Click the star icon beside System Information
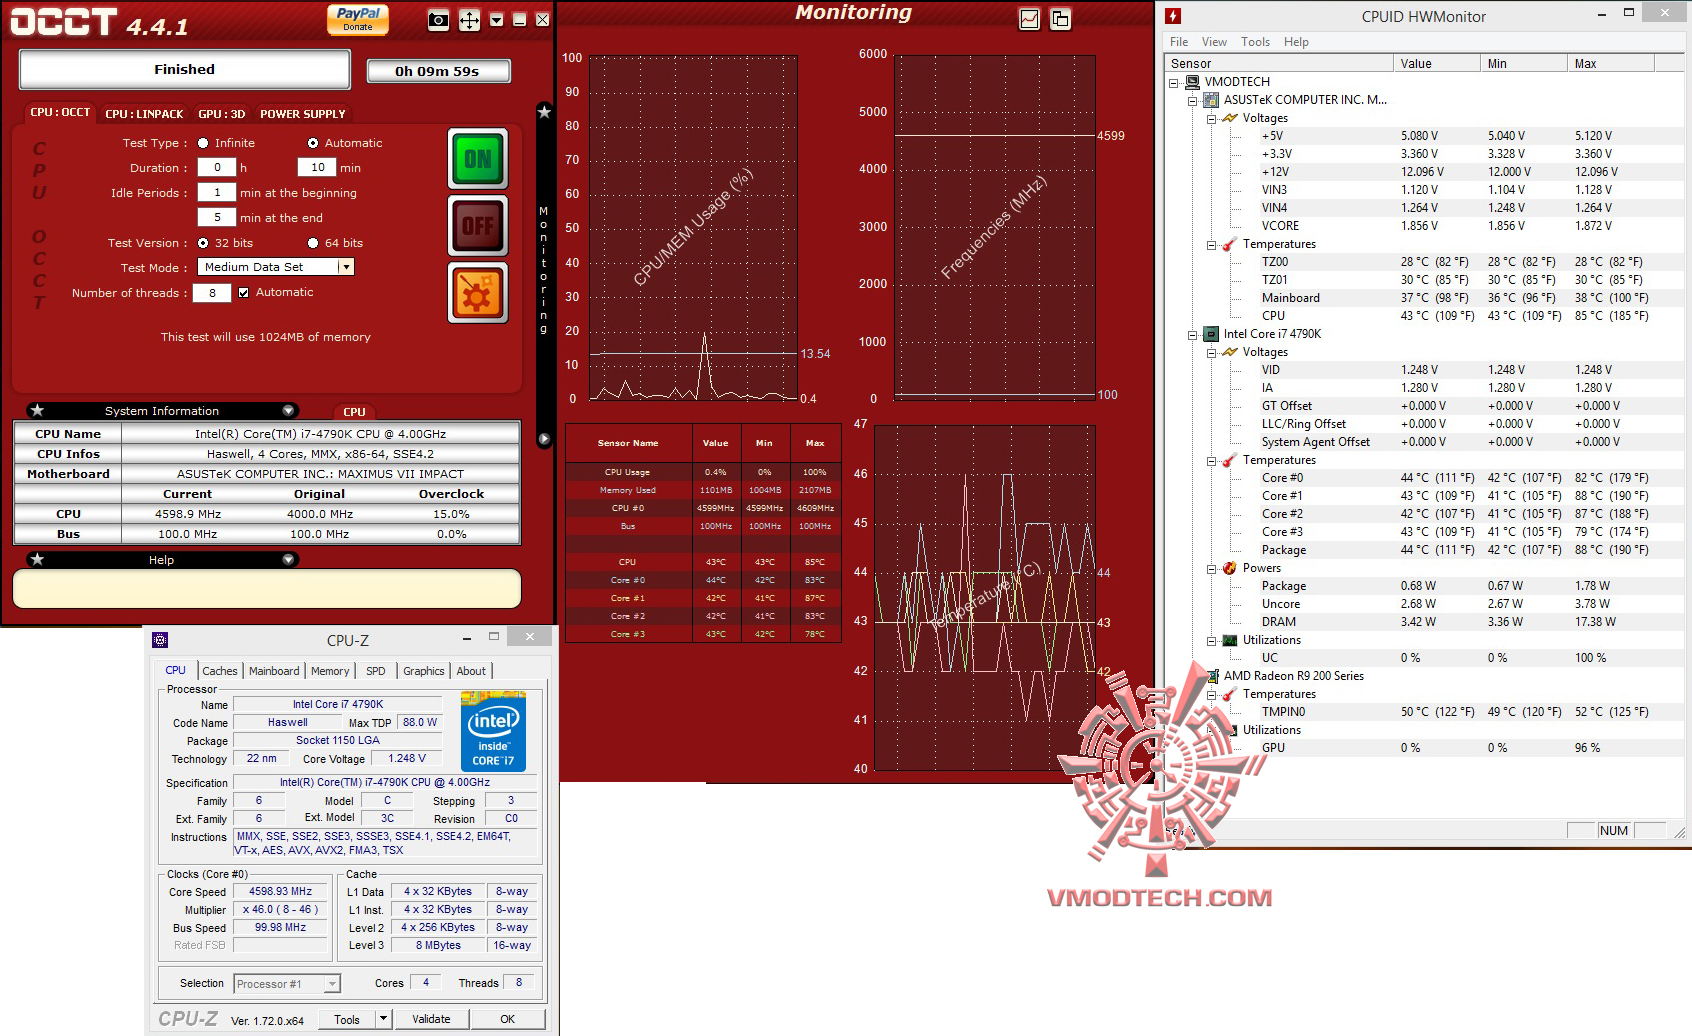 click(37, 410)
